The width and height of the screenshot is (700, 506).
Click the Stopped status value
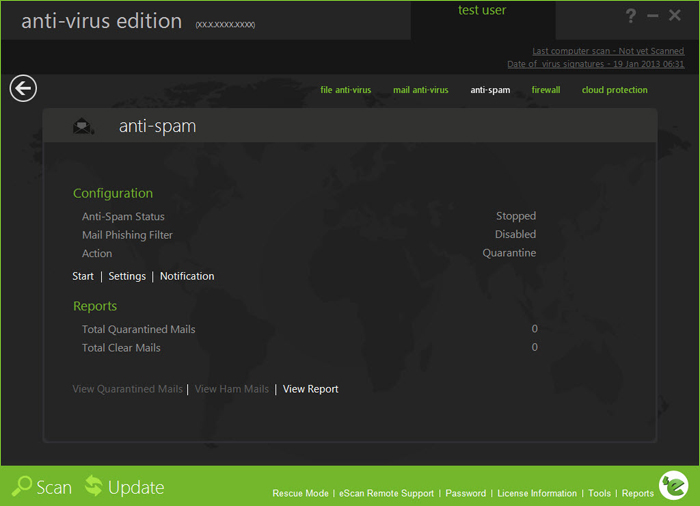coord(516,216)
